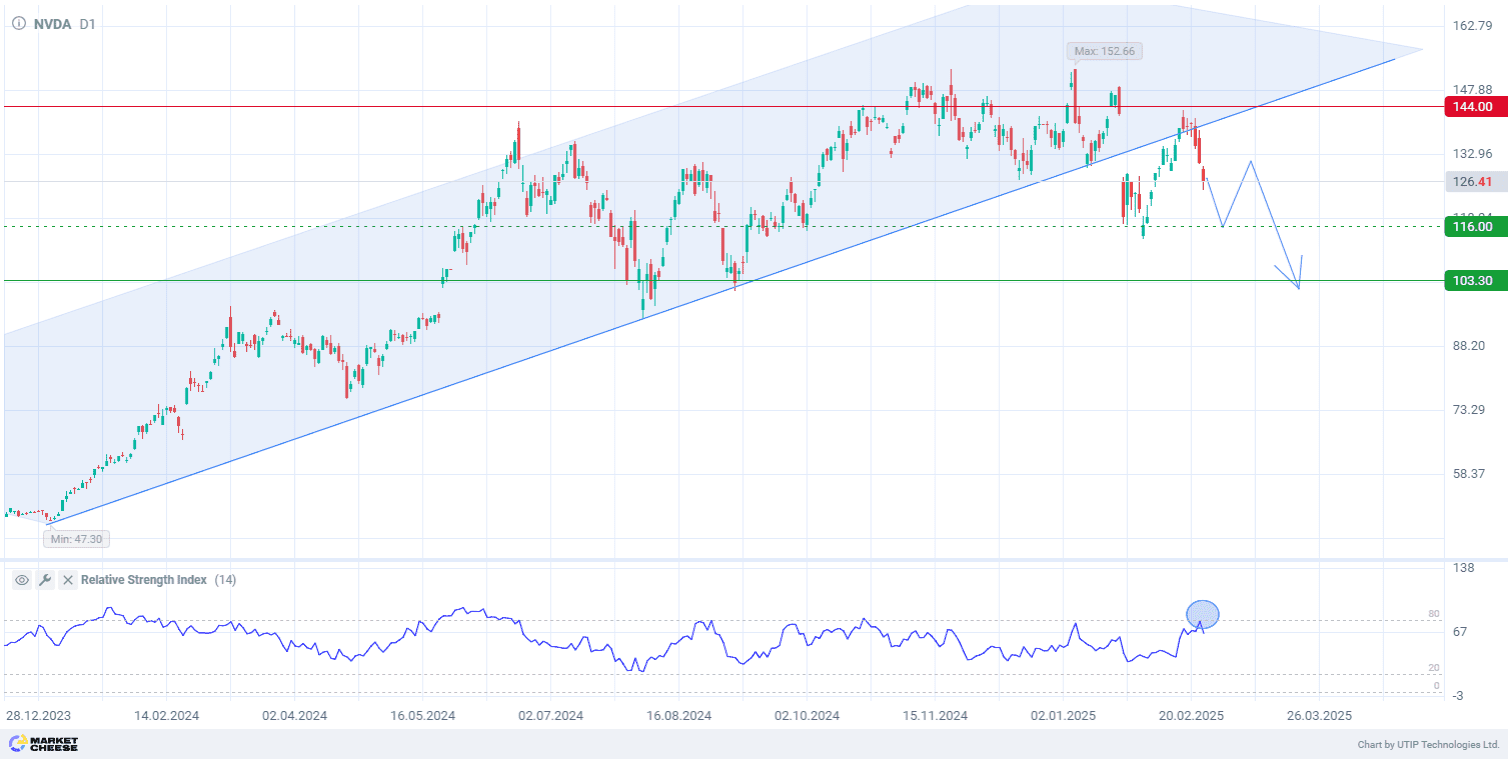This screenshot has height=759, width=1508.
Task: Click the 20.02.2025 date label
Action: 1192,716
